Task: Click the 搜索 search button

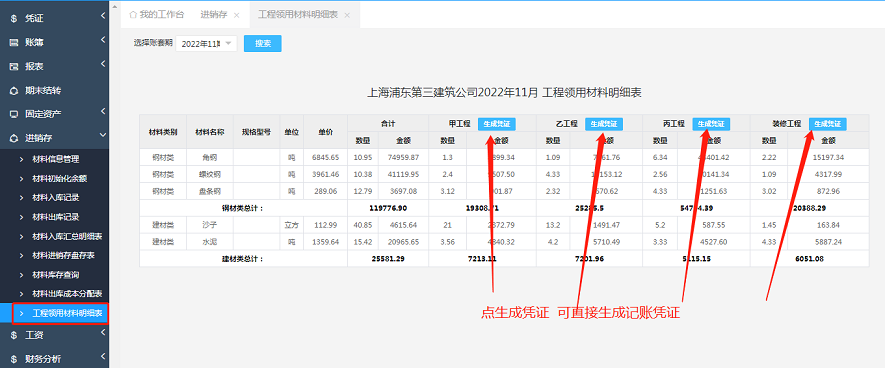Action: 263,43
